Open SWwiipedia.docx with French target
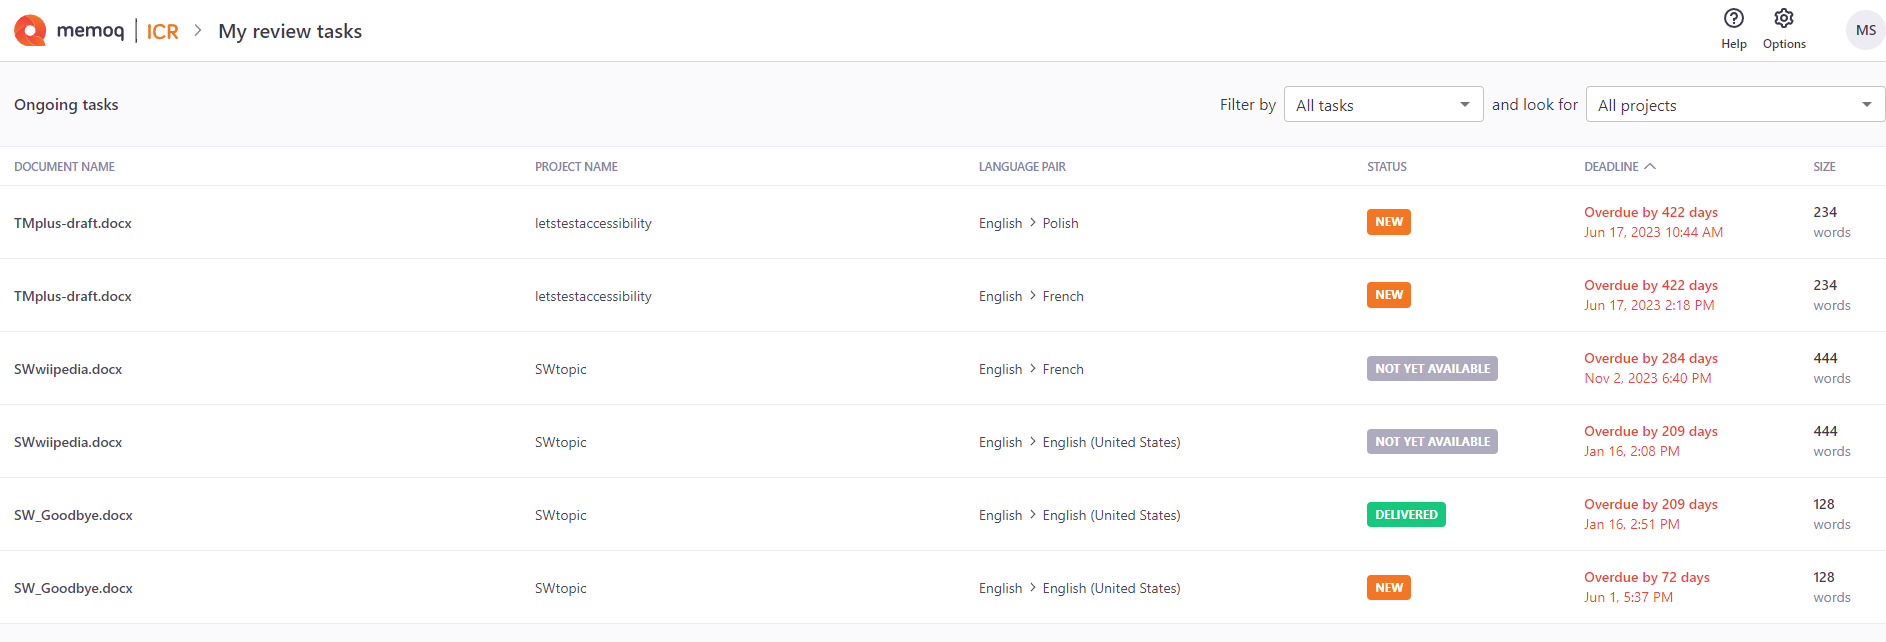 point(68,370)
